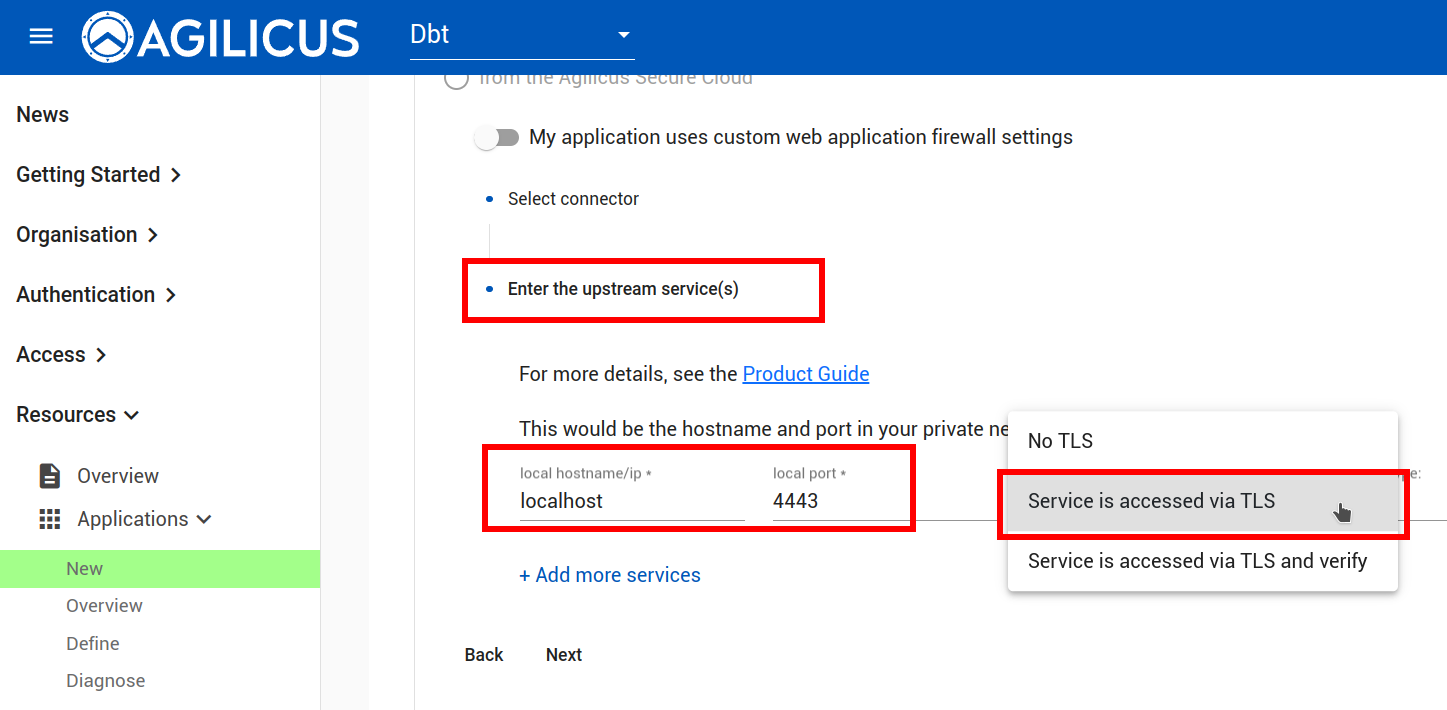
Task: Collapse the Resources section
Action: point(77,415)
